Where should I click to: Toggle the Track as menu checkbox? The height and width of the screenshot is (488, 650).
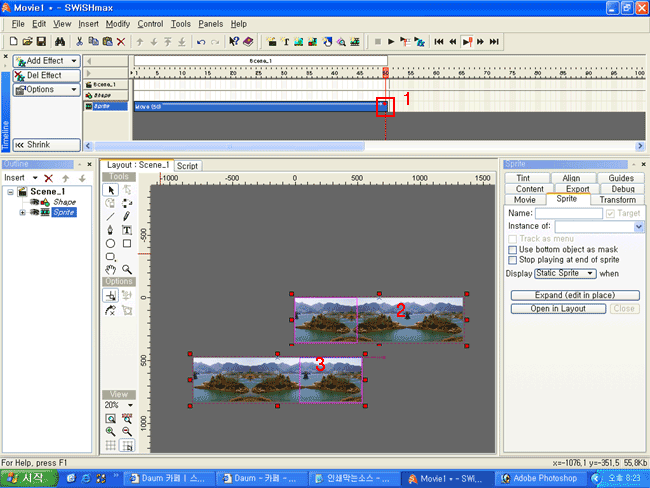coord(513,239)
